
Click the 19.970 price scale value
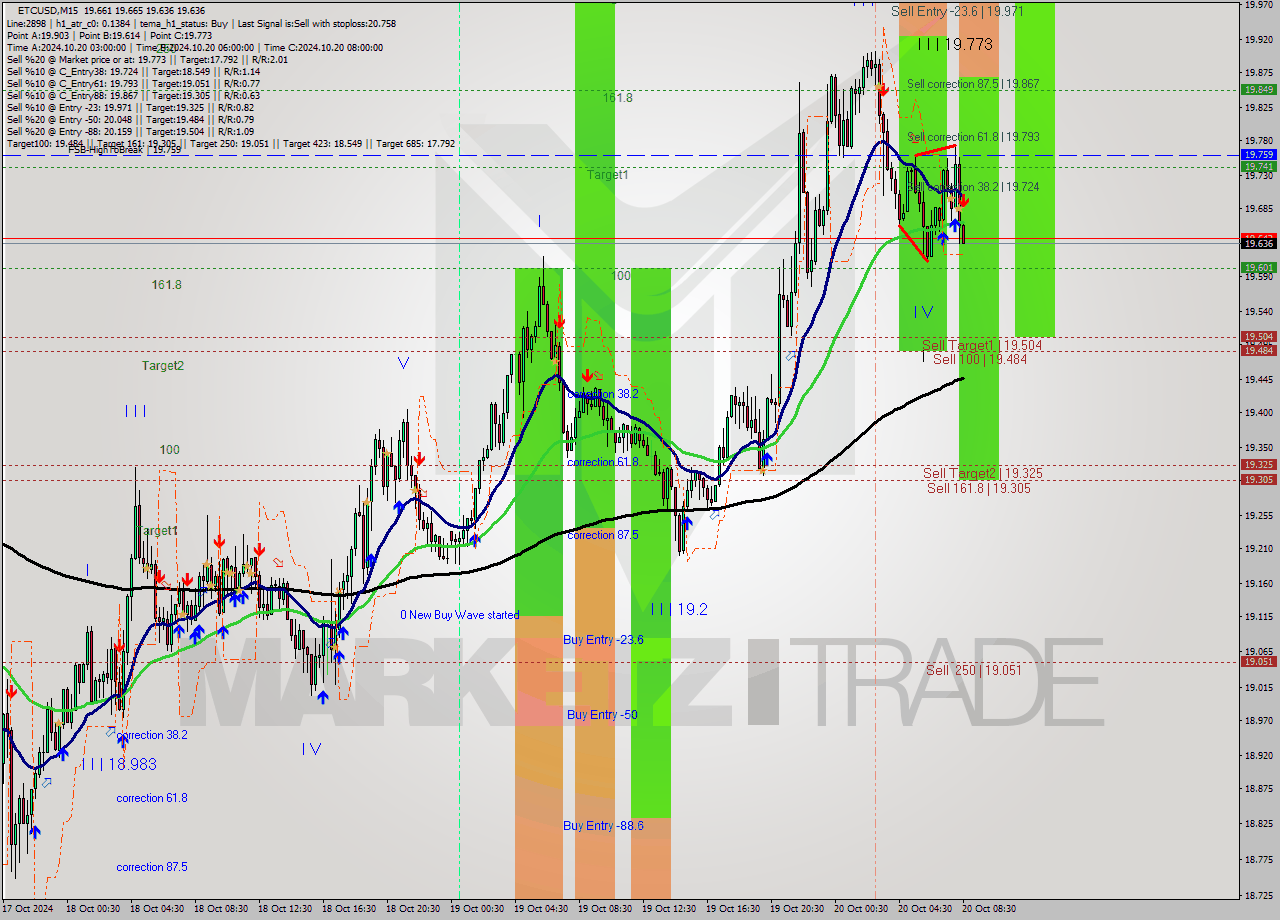pyautogui.click(x=1258, y=5)
